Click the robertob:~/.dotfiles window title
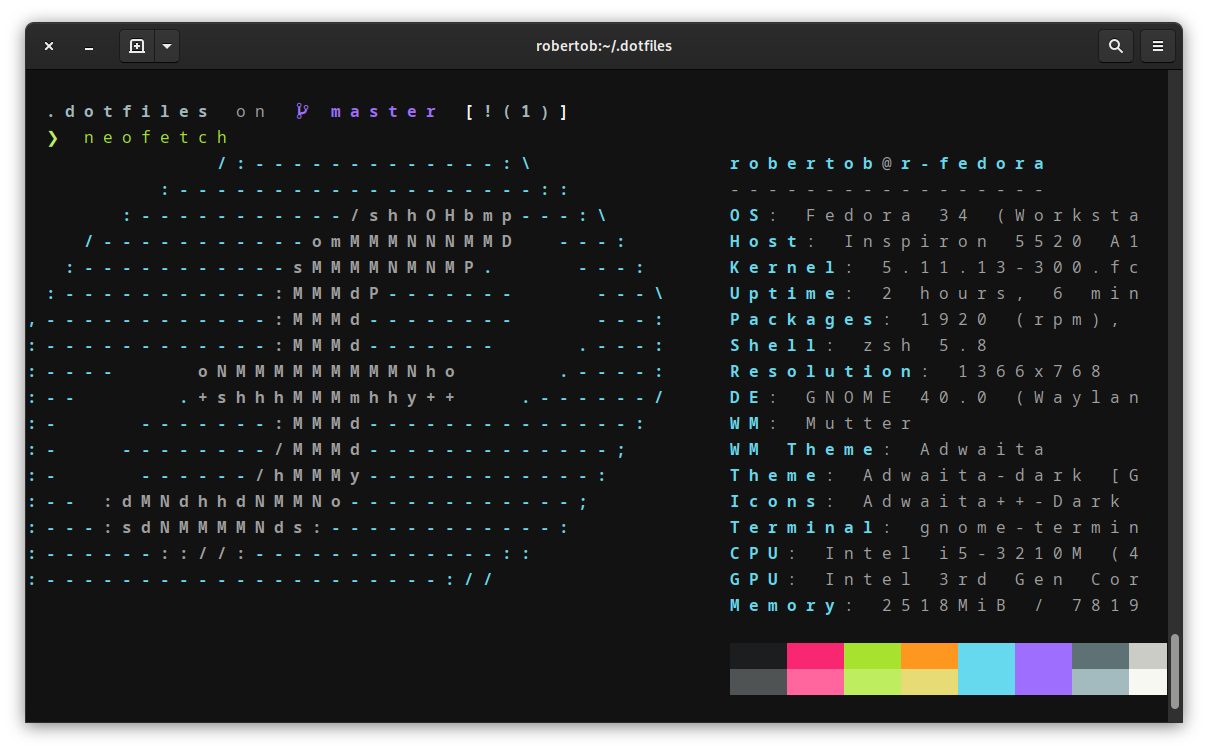The height and width of the screenshot is (751, 1208). 604,46
